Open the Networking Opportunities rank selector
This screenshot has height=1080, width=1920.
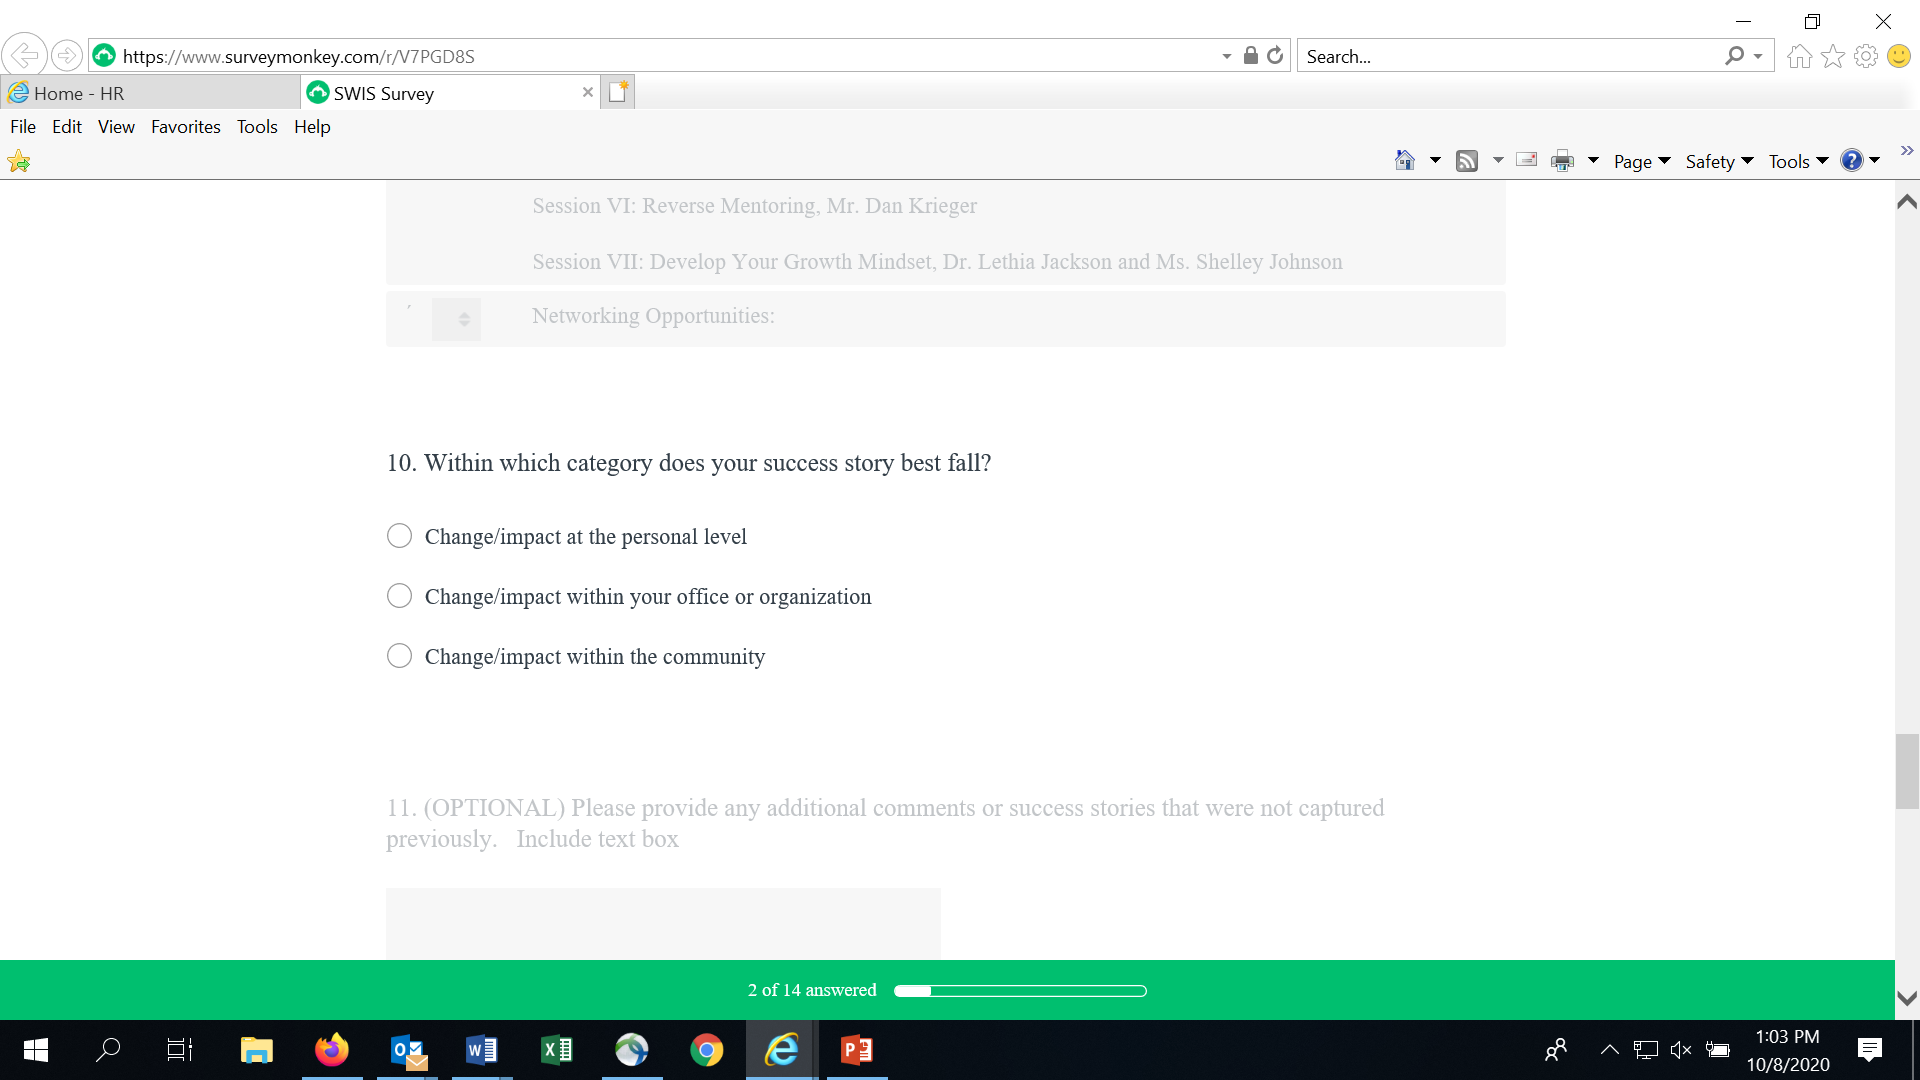point(457,319)
